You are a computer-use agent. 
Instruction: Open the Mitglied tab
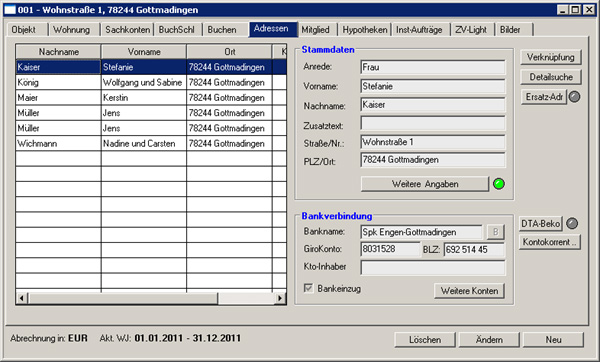(x=317, y=30)
